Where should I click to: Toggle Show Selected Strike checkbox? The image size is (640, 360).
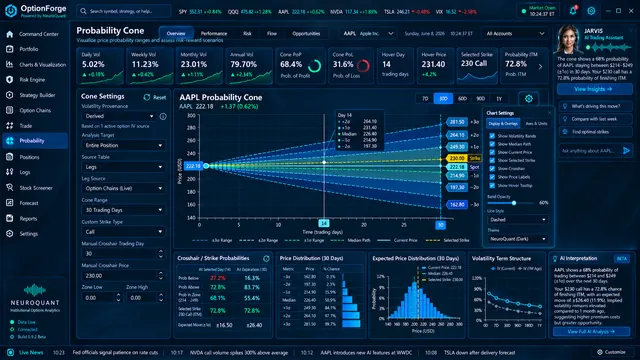[x=492, y=160]
